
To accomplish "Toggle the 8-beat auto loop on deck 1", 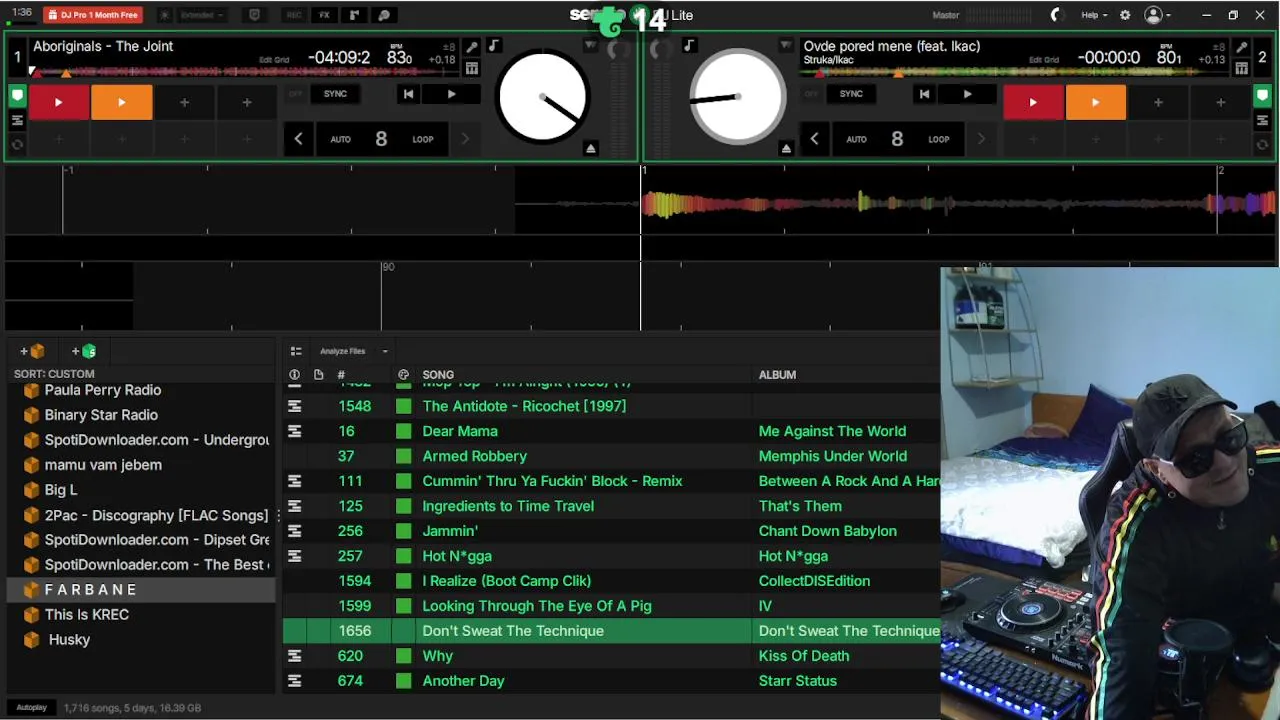I will [x=381, y=139].
